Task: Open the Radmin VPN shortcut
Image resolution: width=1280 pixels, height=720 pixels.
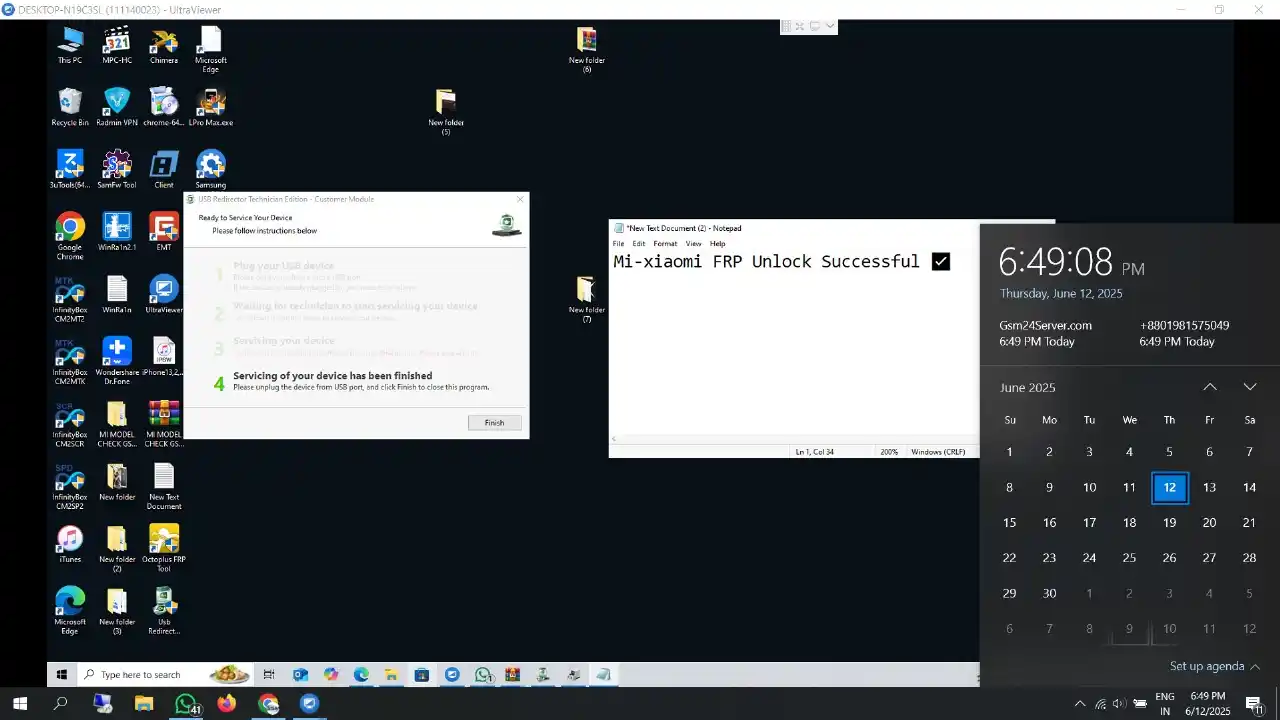Action: tap(117, 106)
